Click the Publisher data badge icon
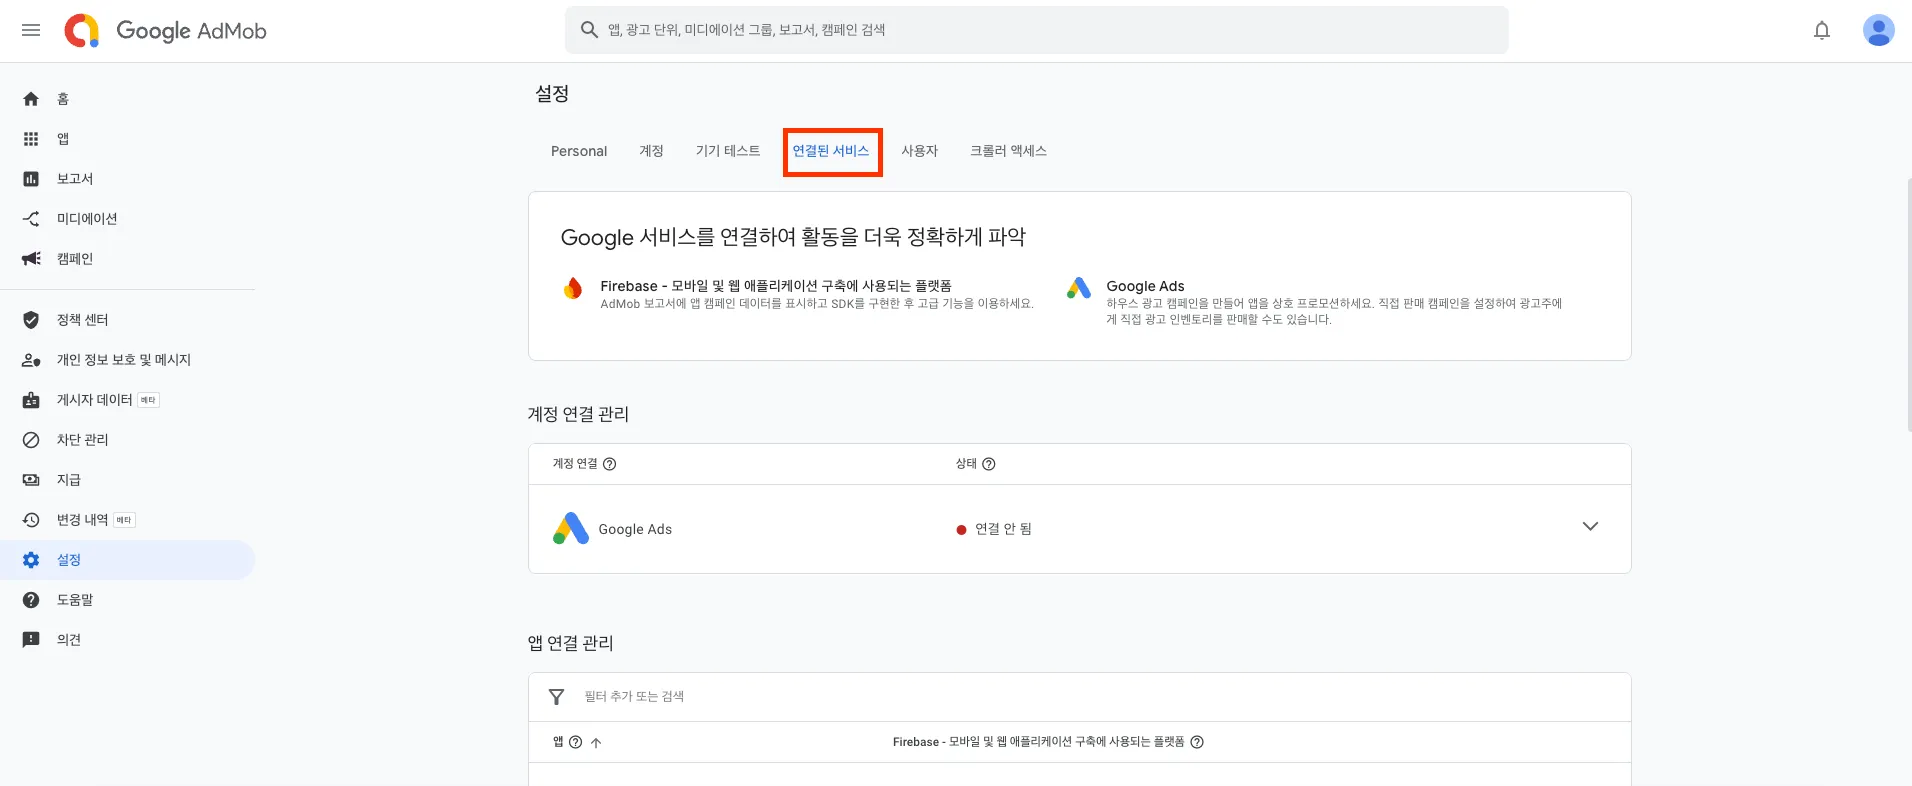This screenshot has width=1912, height=786. [31, 400]
